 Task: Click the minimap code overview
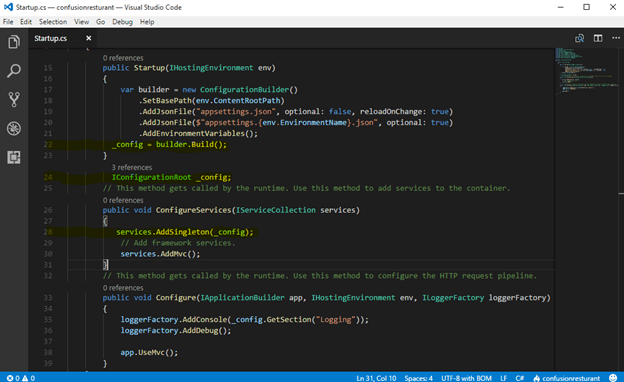(x=587, y=72)
